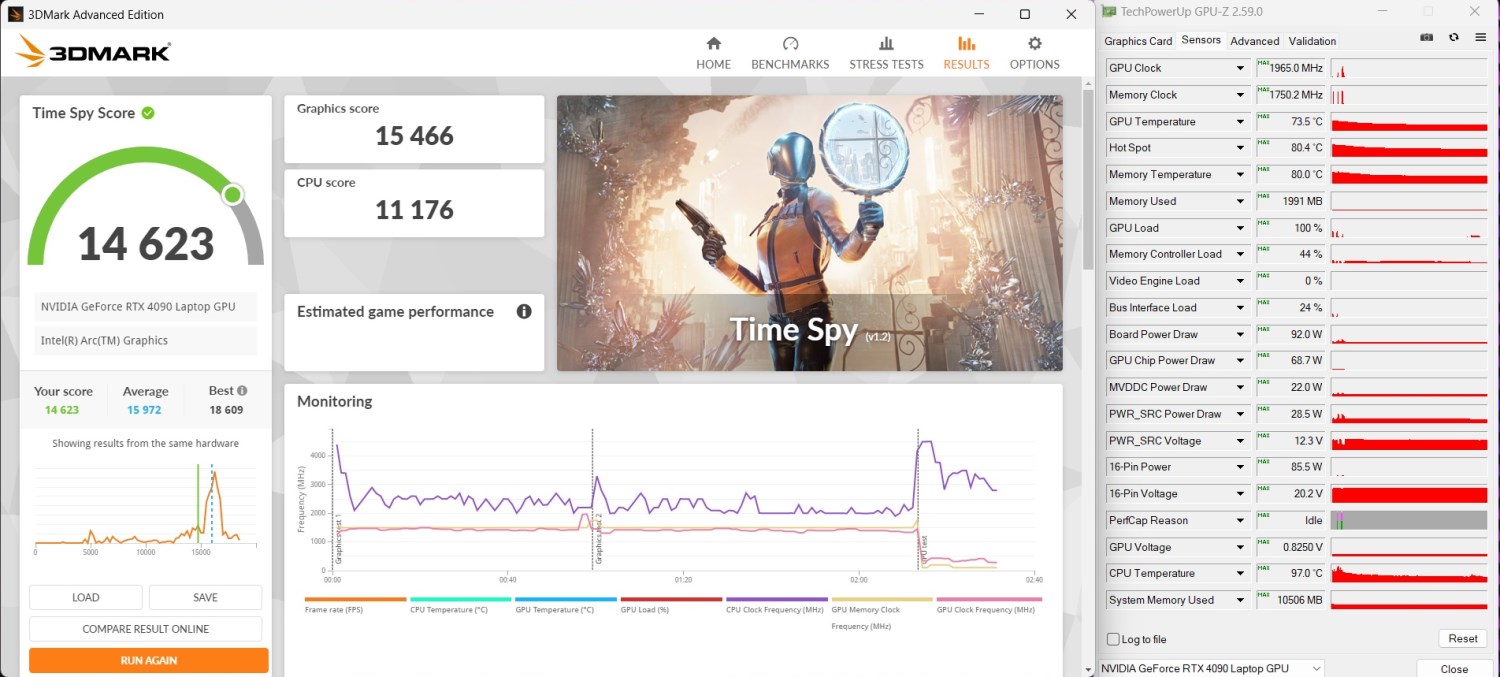Open the GPU Clock sensor dropdown

point(1242,68)
